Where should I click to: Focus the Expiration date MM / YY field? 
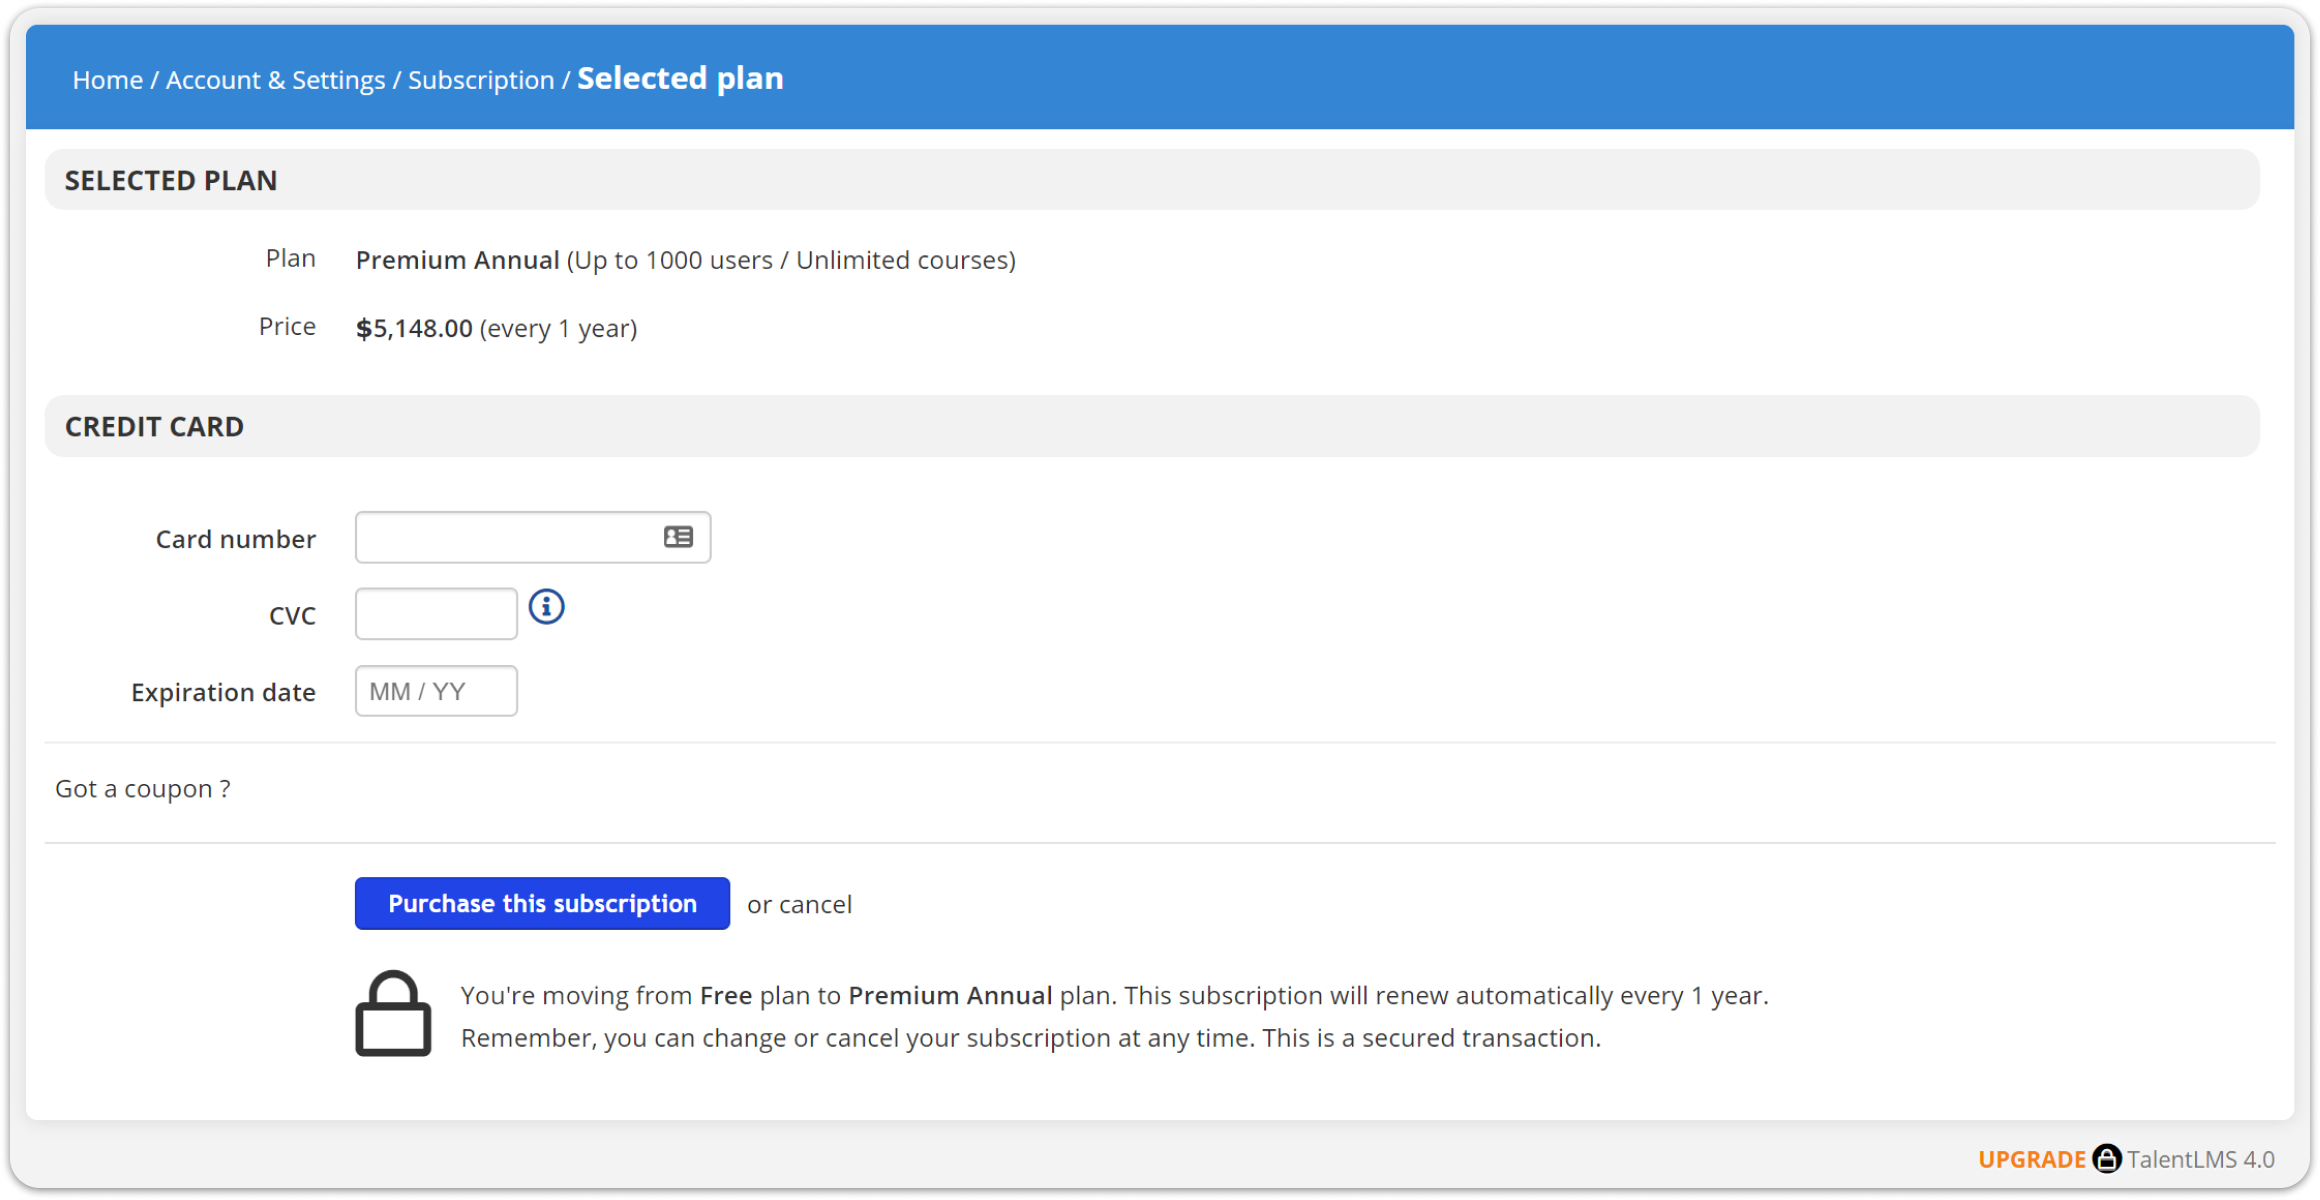[436, 691]
